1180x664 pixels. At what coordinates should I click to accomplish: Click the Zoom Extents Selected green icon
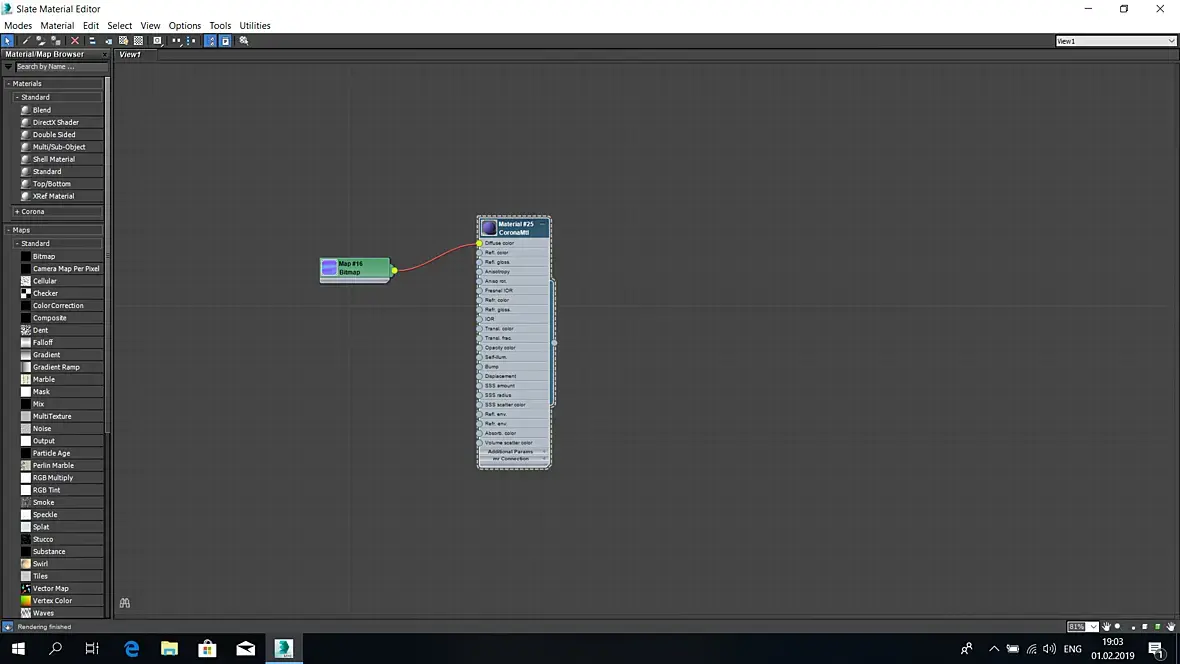pyautogui.click(x=1157, y=626)
